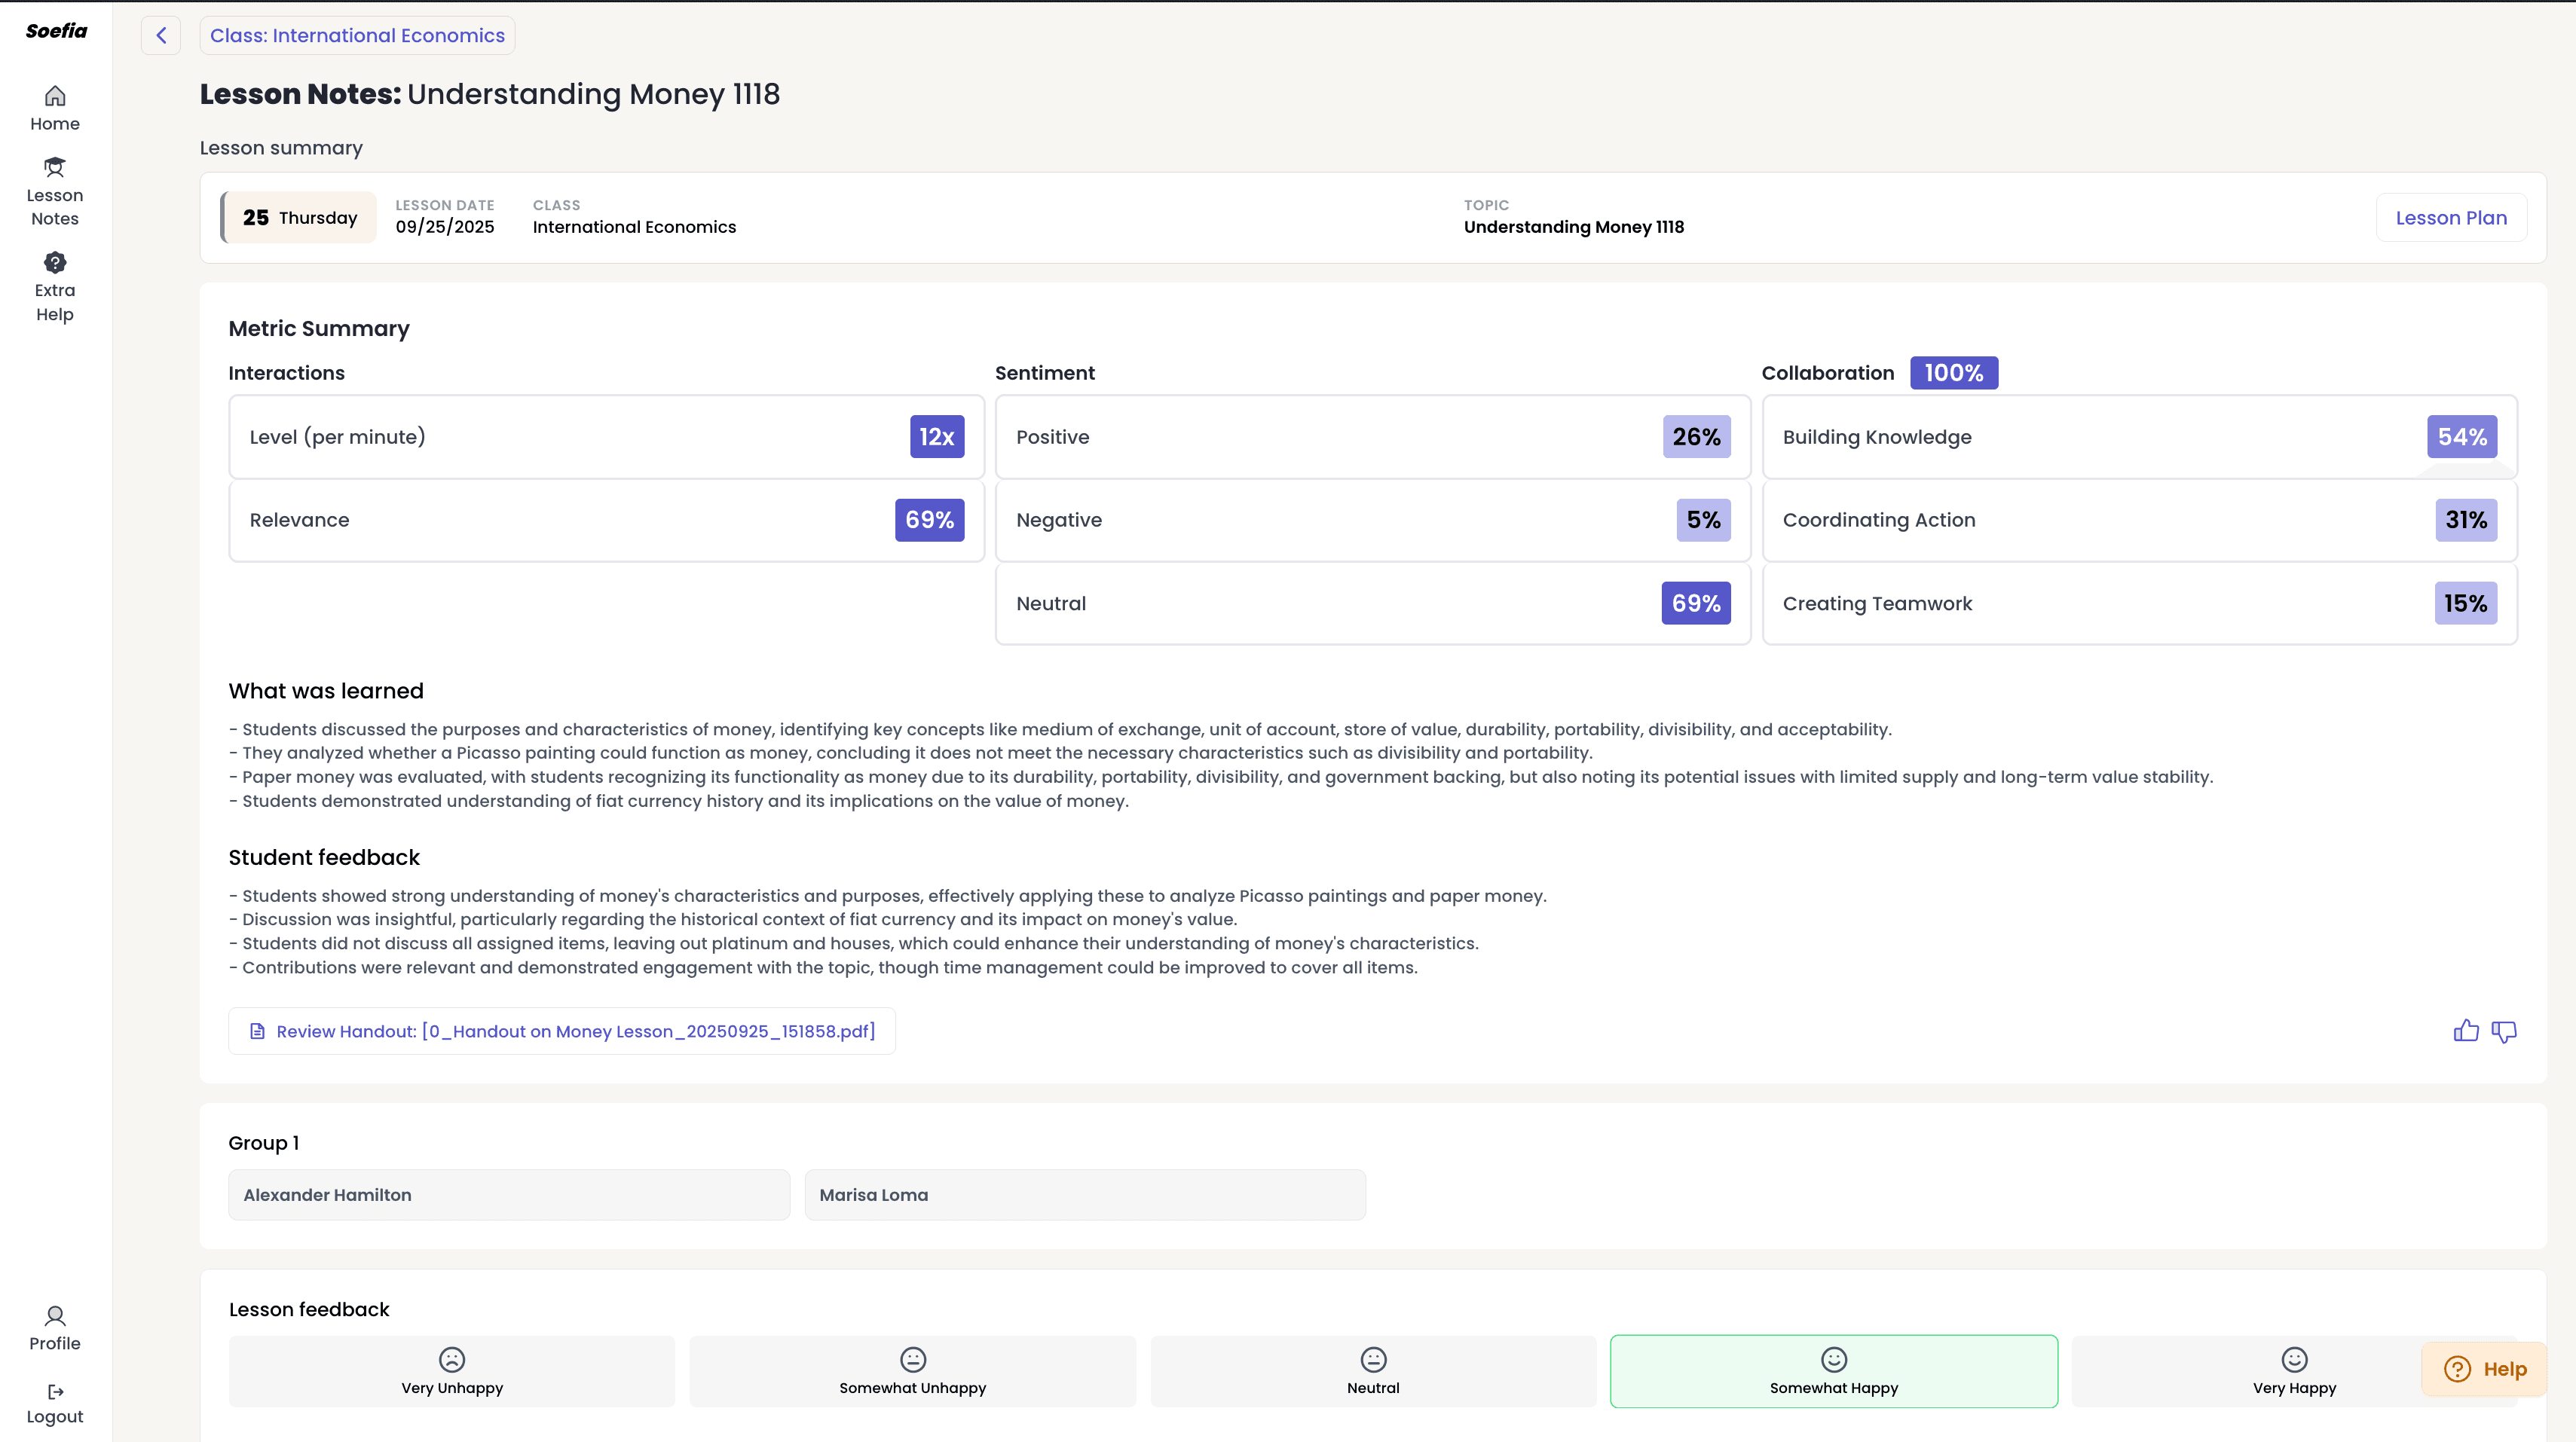Image resolution: width=2576 pixels, height=1442 pixels.
Task: Click the Logout icon
Action: tap(55, 1392)
